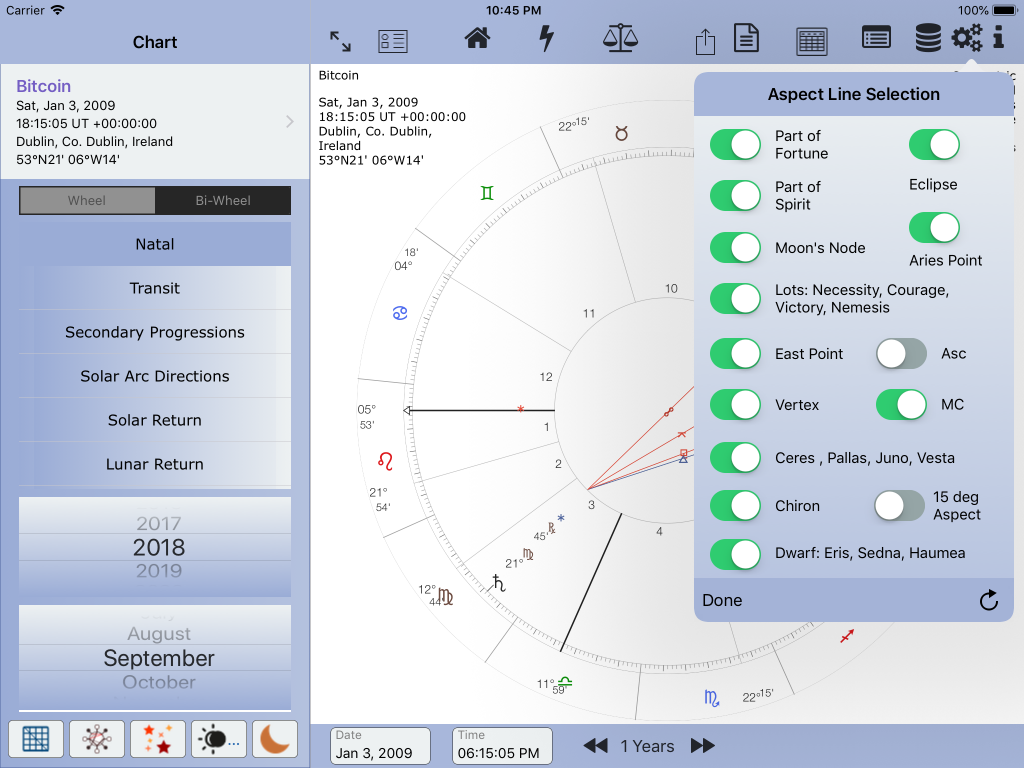1024x768 pixels.
Task: Expand Bitcoin chart details chevron
Action: tap(290, 121)
